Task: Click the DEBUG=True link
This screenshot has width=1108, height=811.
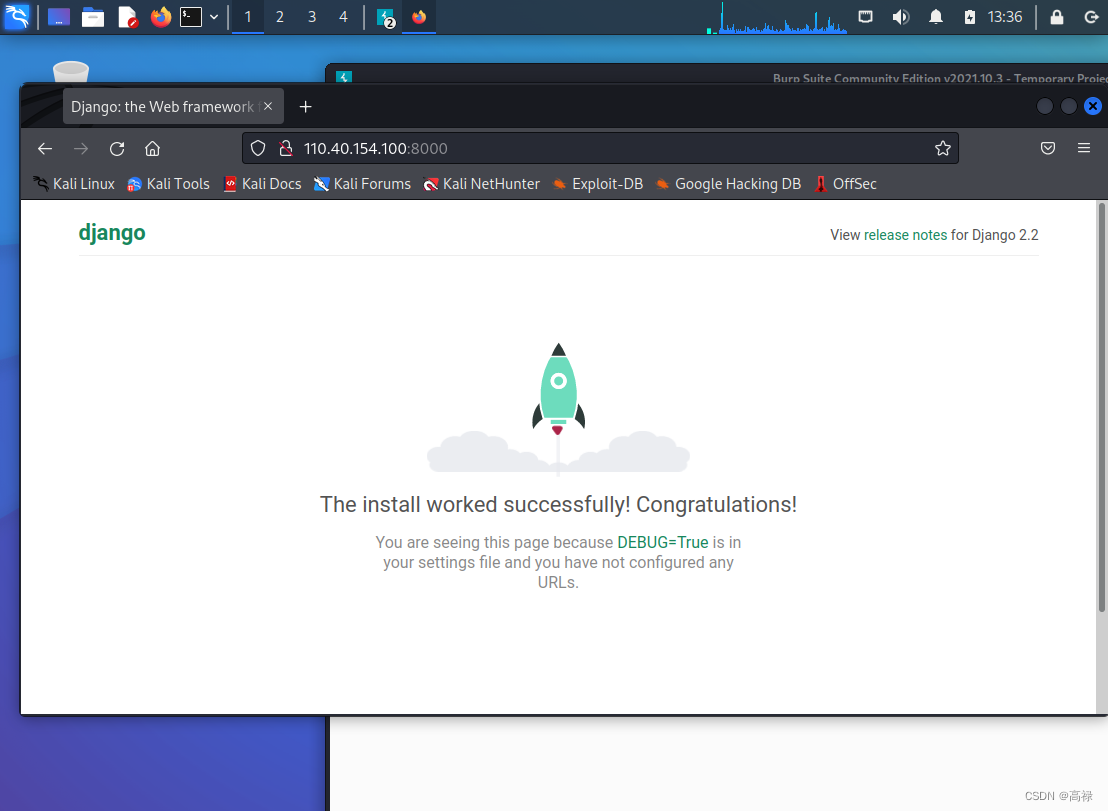Action: [663, 543]
